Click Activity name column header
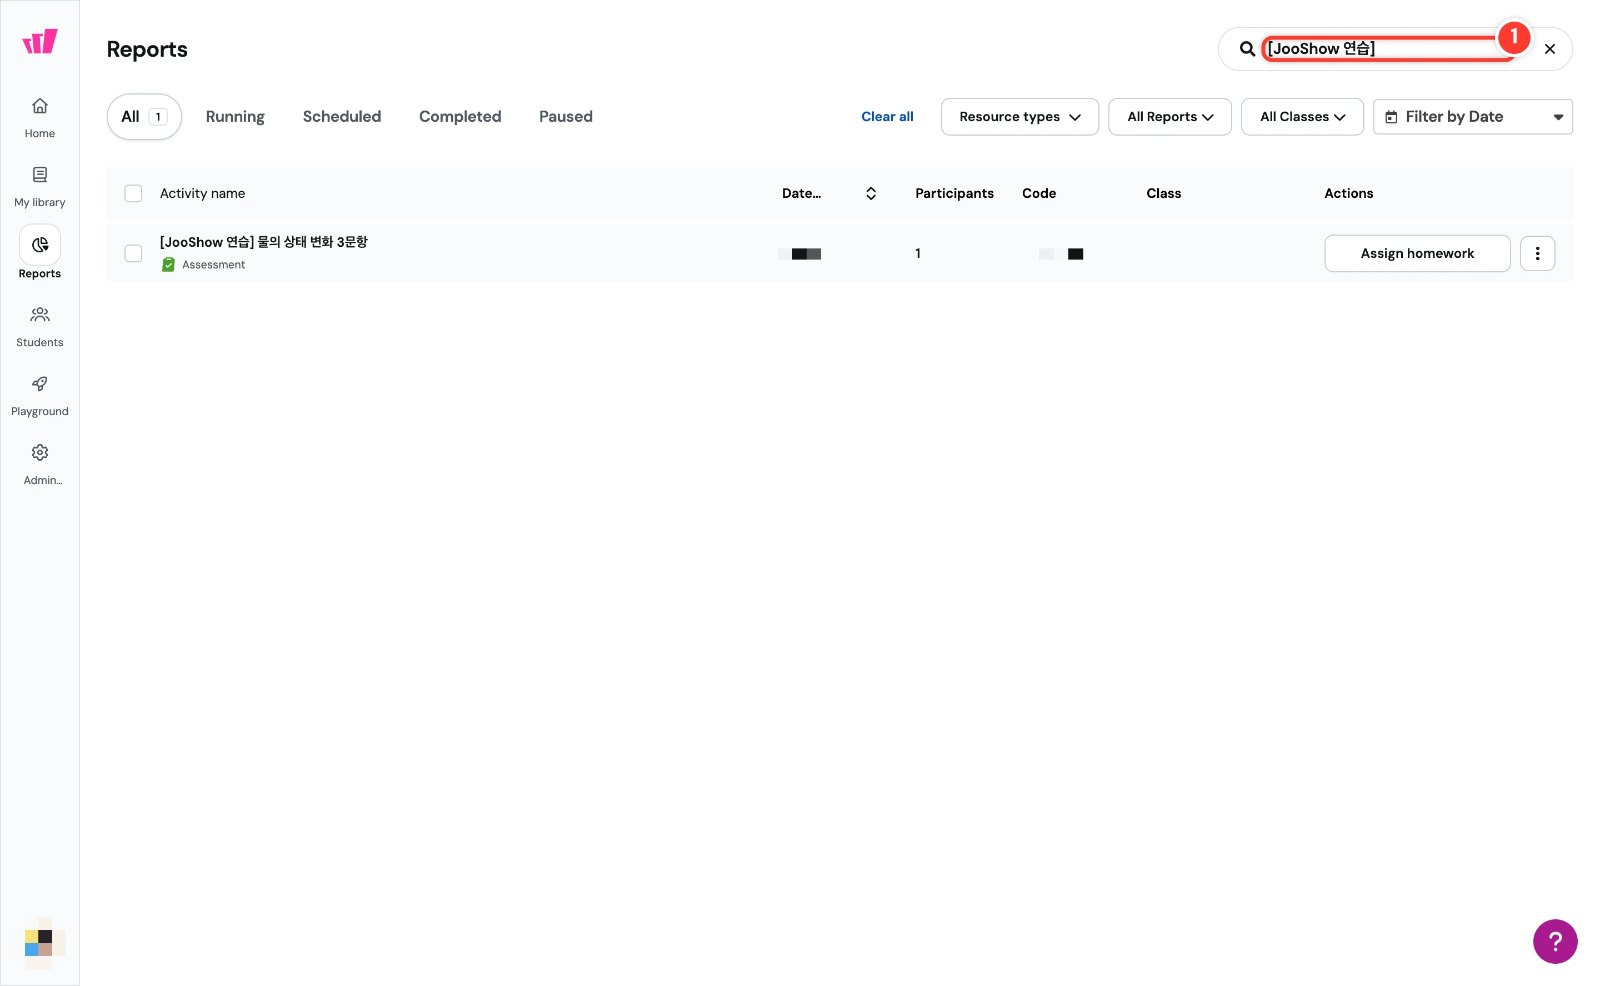 coord(202,194)
